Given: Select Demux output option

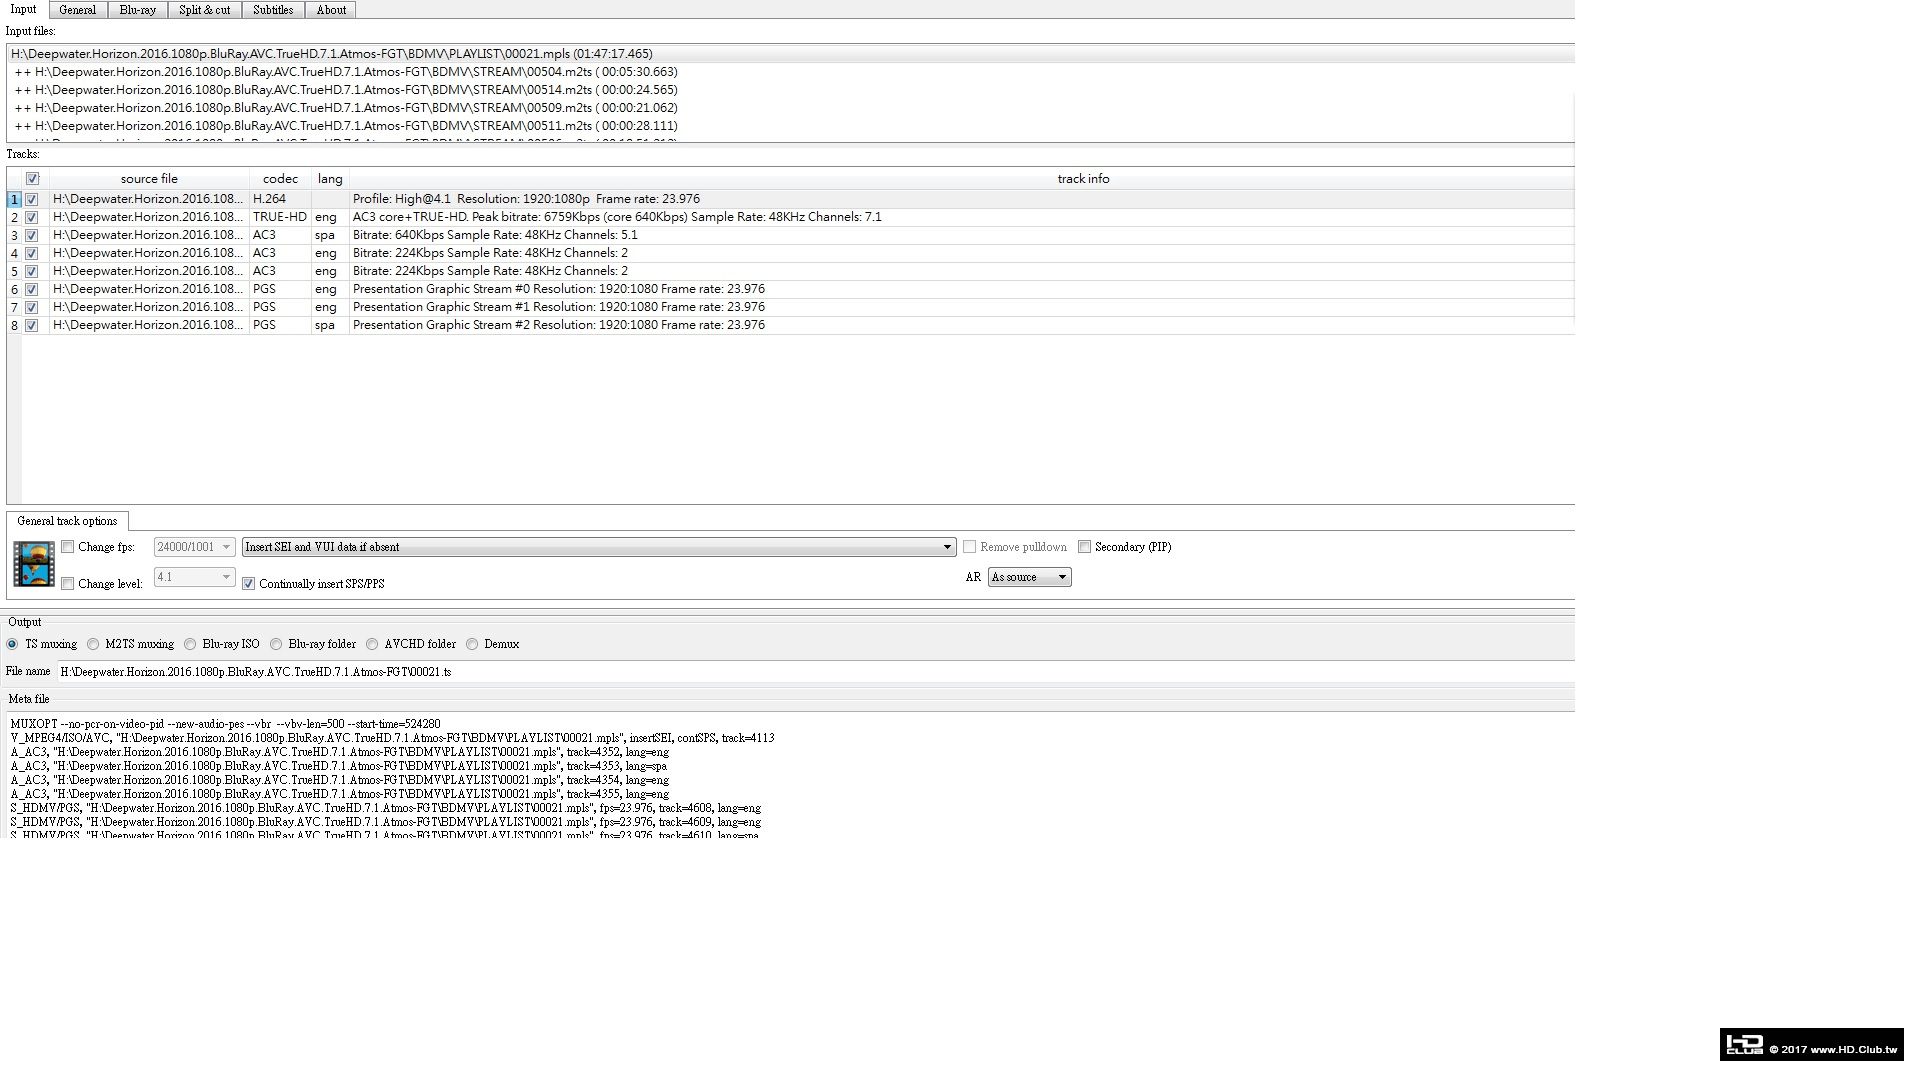Looking at the screenshot, I should coord(472,644).
